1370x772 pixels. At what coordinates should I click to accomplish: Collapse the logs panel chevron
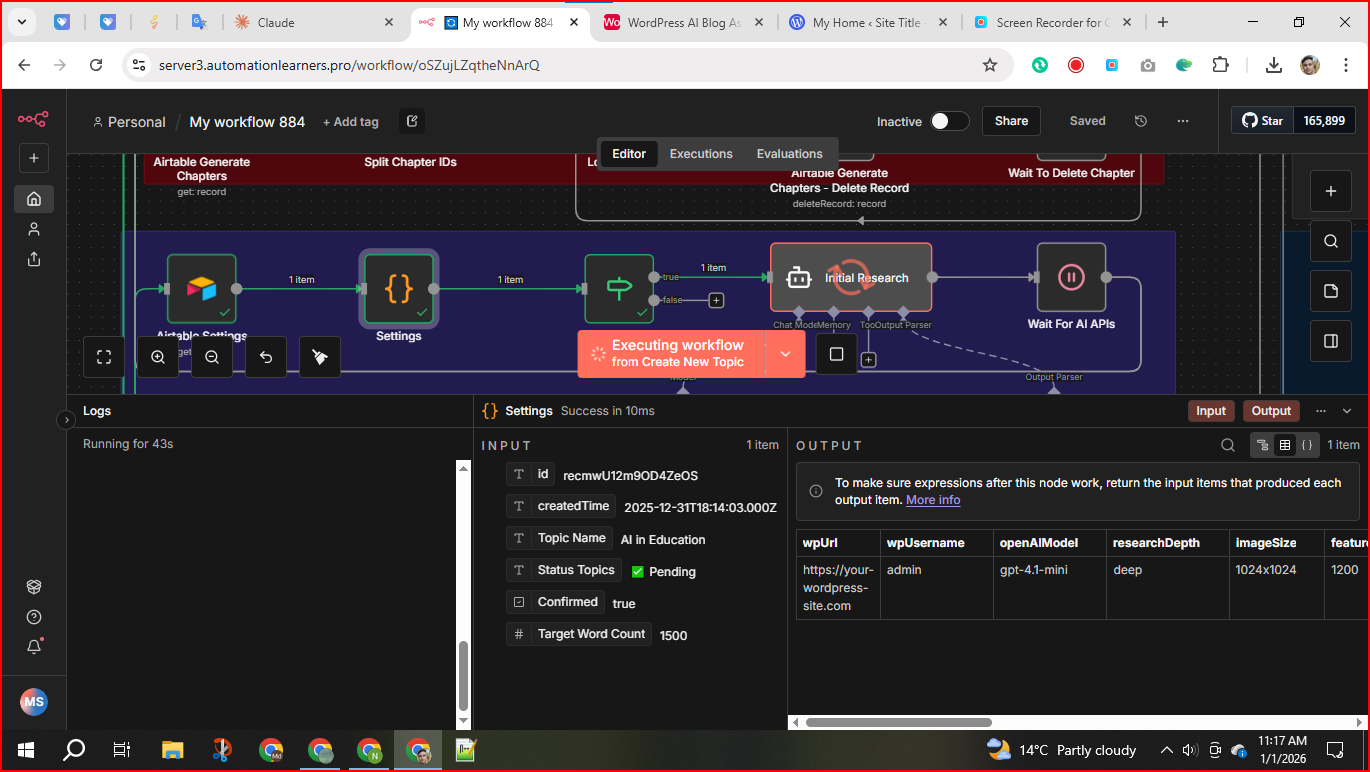[1347, 411]
